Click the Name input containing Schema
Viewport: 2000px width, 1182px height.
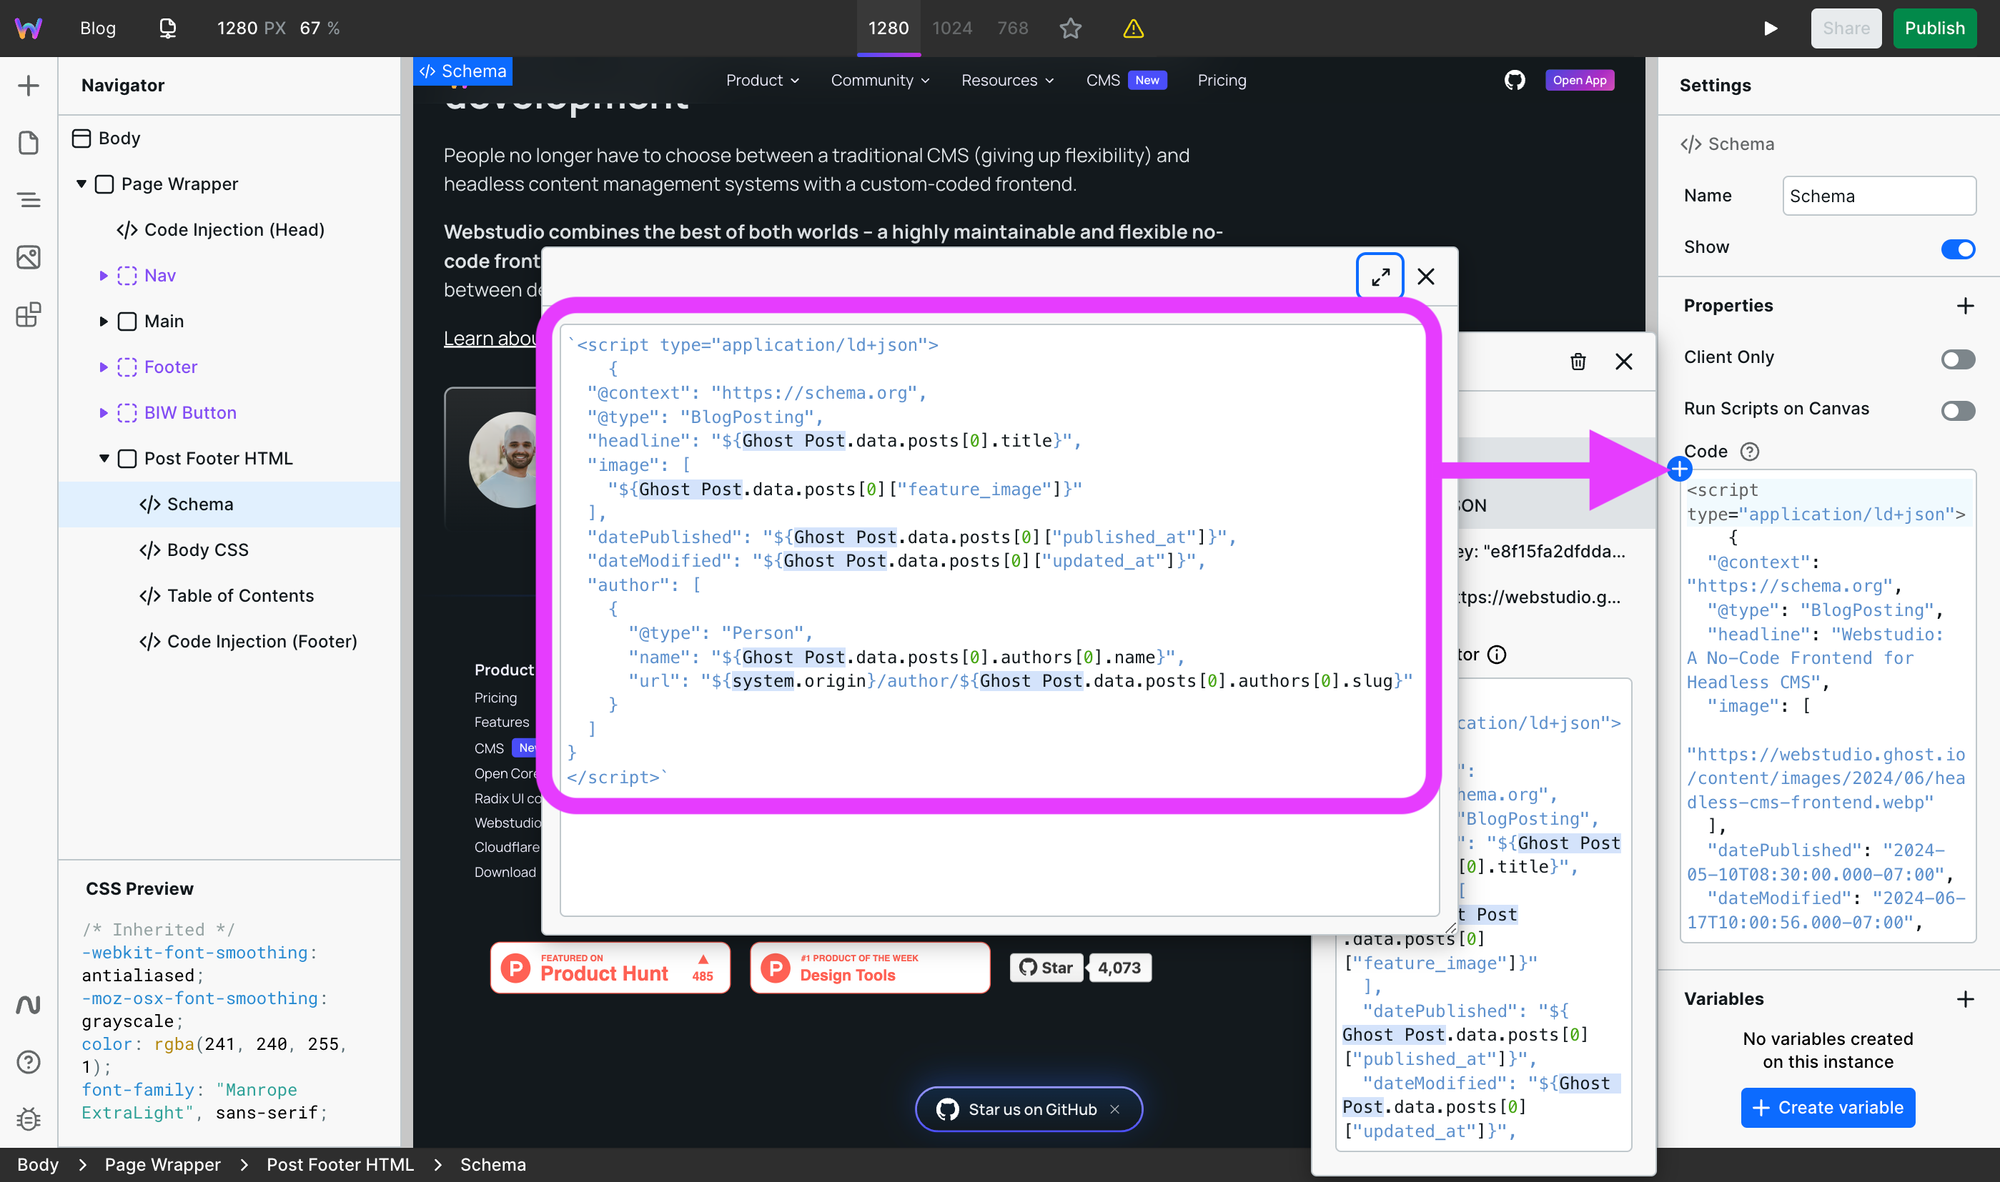[1878, 195]
